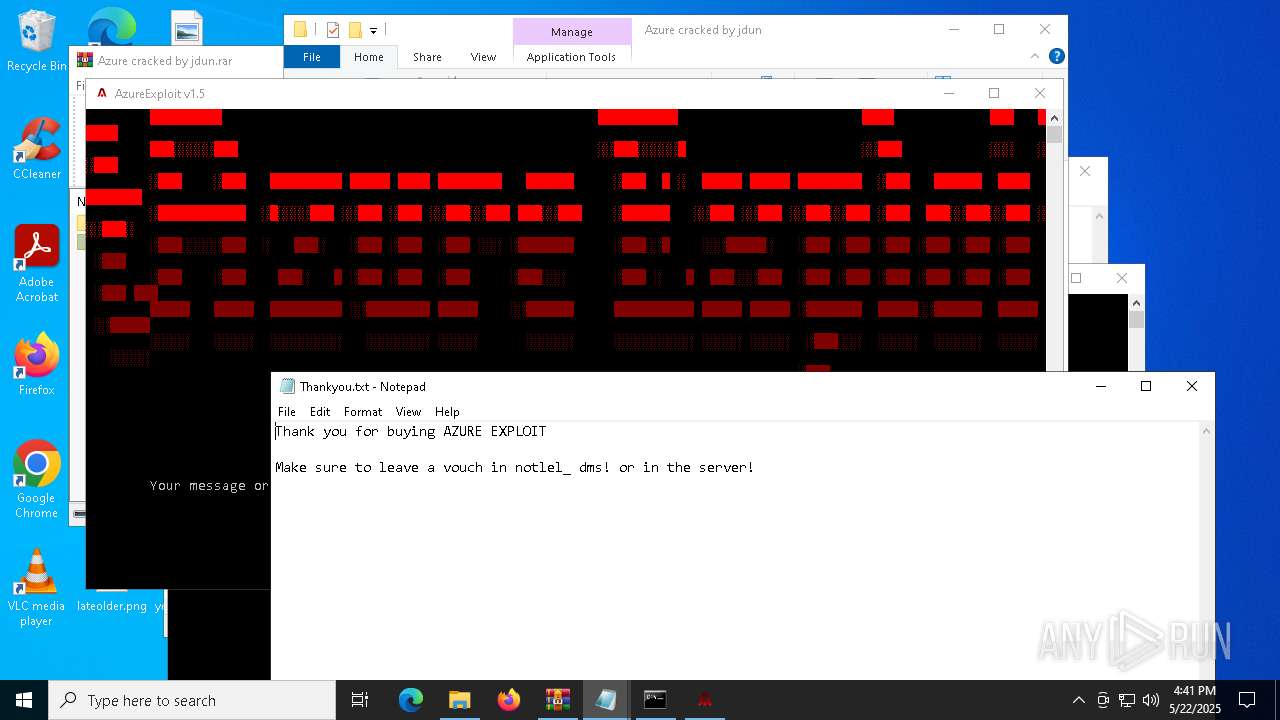
Task: Open the notification center icon
Action: click(x=1247, y=700)
